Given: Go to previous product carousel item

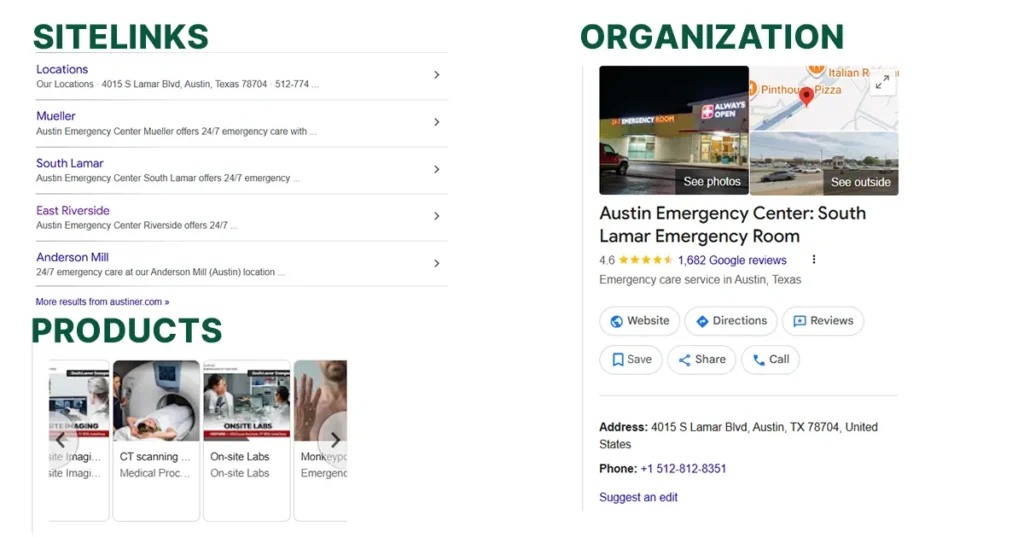Looking at the screenshot, I should [60, 440].
